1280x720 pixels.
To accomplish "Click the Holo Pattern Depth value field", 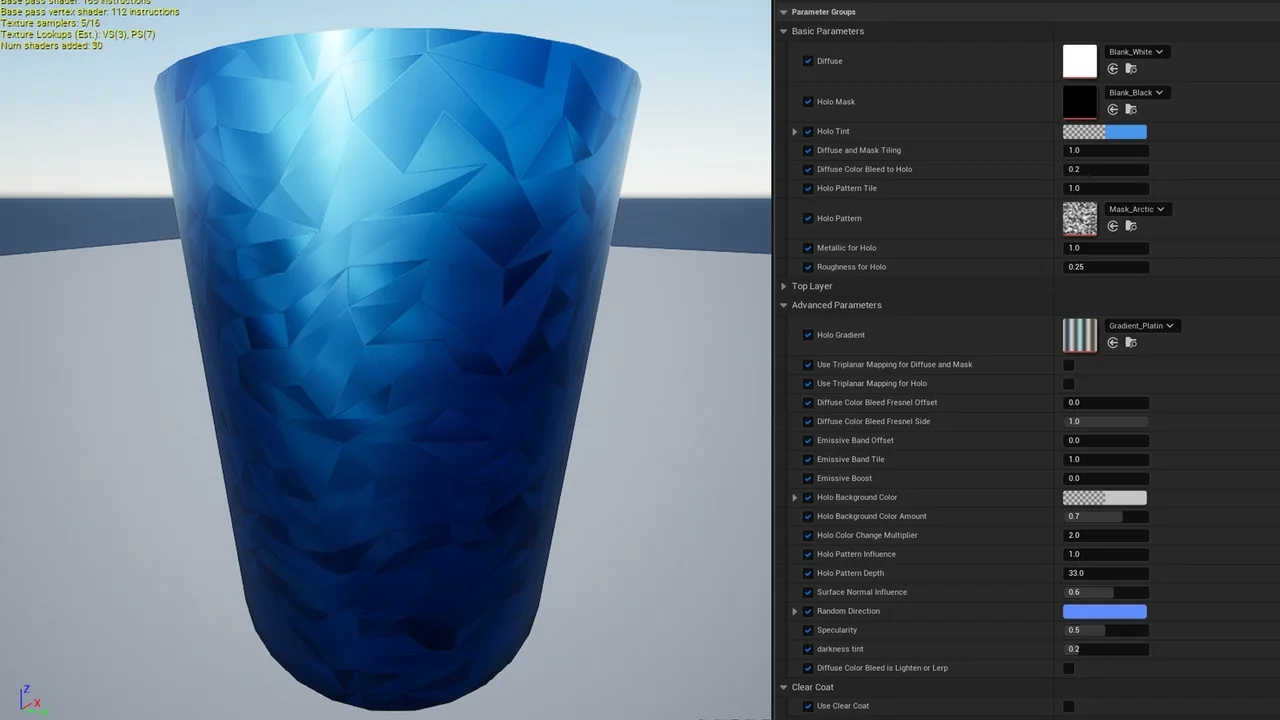I will tap(1104, 573).
